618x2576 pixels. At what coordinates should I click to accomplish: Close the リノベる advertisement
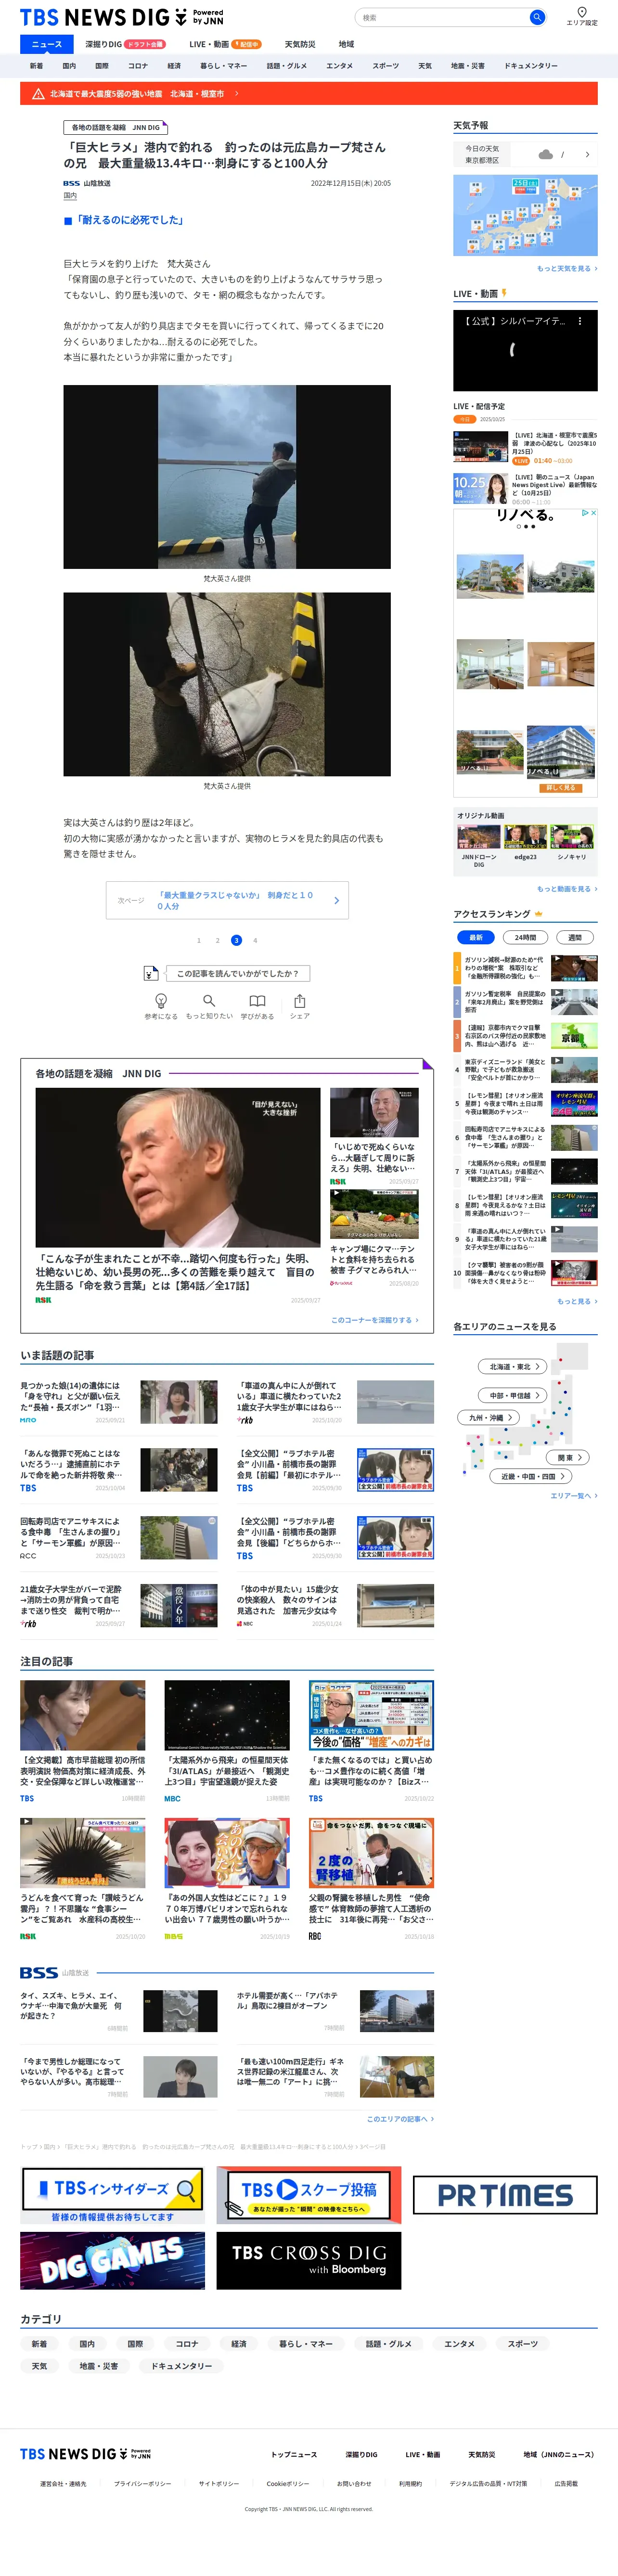pos(593,513)
